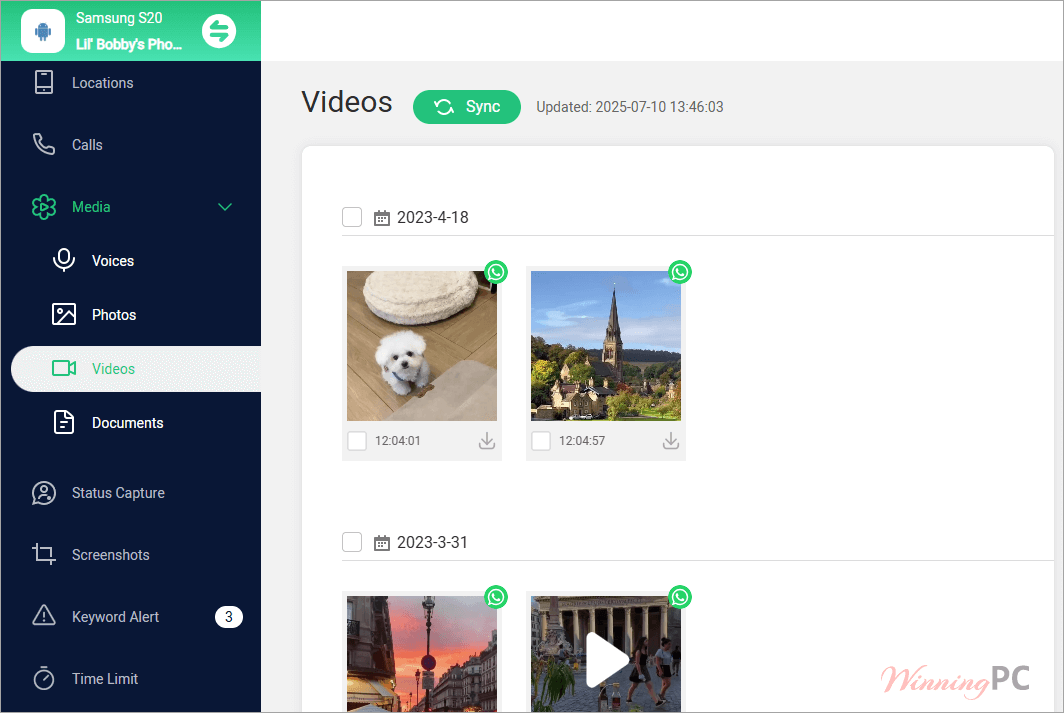This screenshot has height=713, width=1064.
Task: Click the Status Capture person icon
Action: point(44,493)
